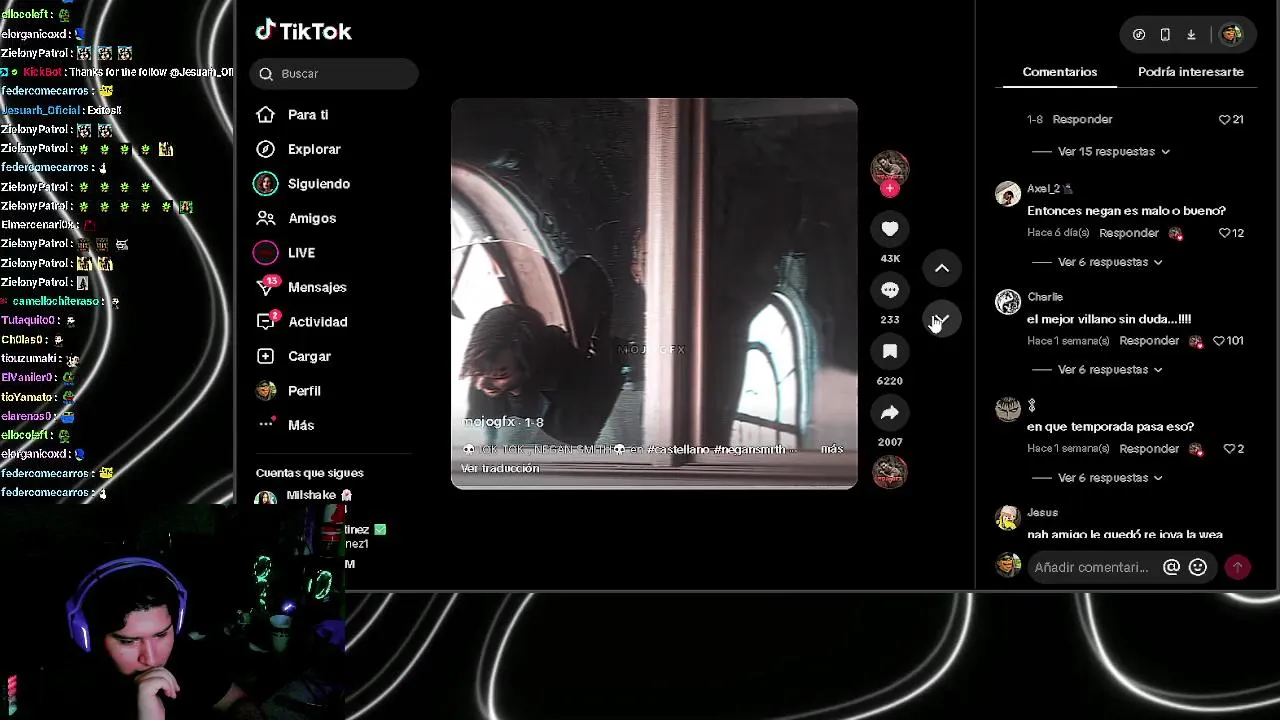
Task: Like the temporada comment with 2 likes
Action: pyautogui.click(x=1229, y=449)
